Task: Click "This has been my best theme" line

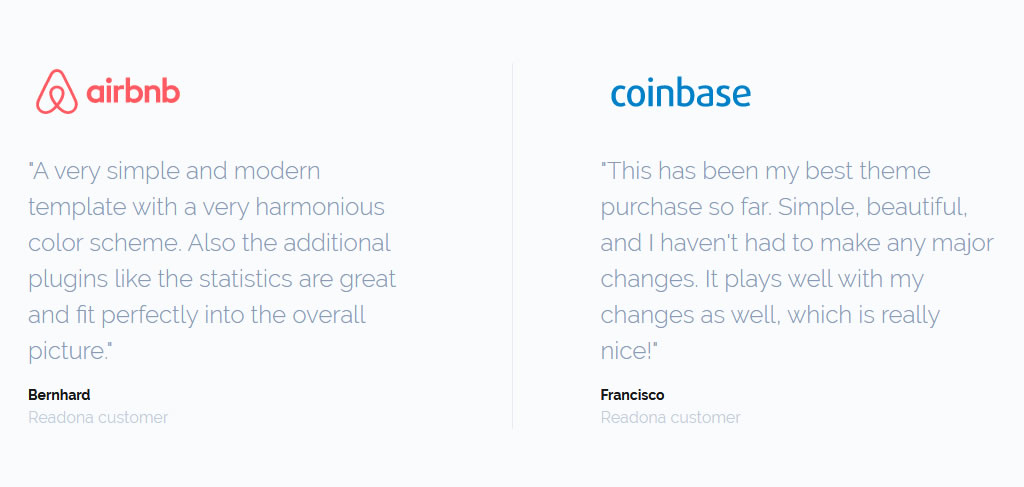Action: (766, 171)
